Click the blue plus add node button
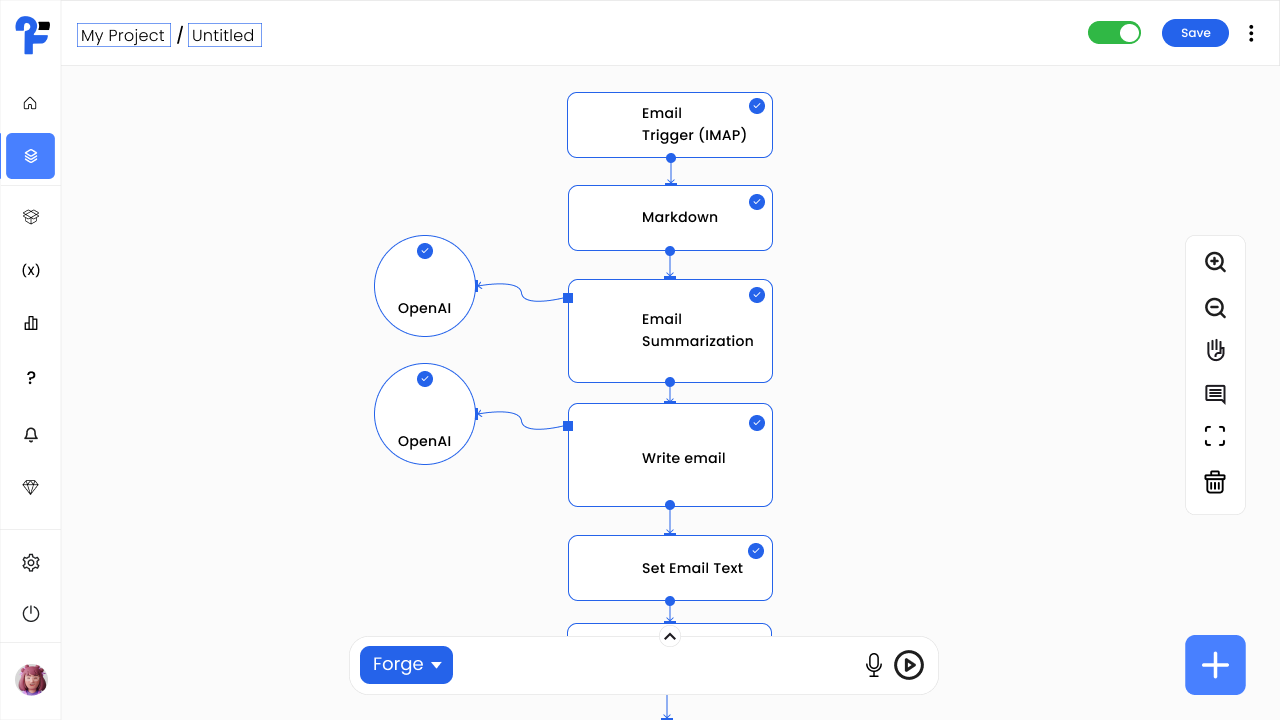Viewport: 1280px width, 720px height. click(x=1215, y=665)
